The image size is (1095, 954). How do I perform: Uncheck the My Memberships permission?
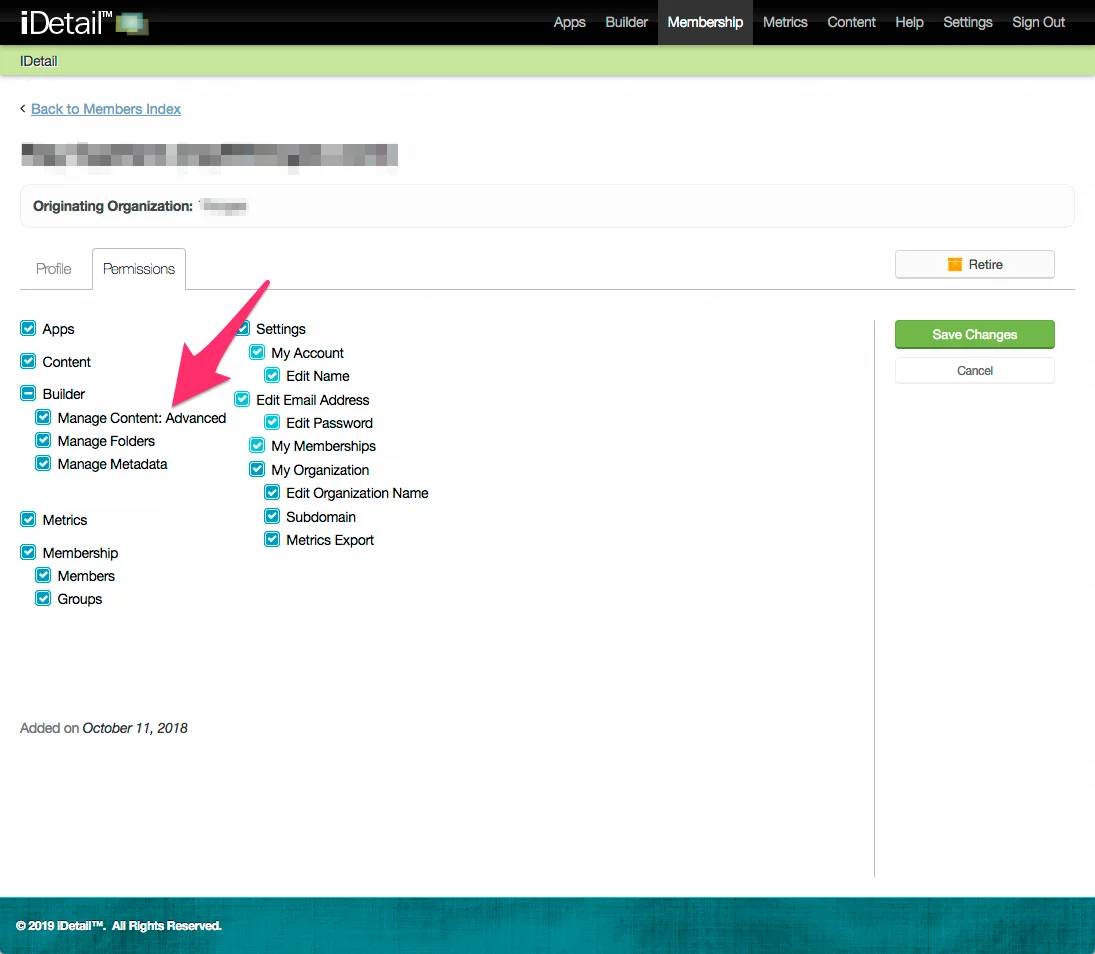257,446
